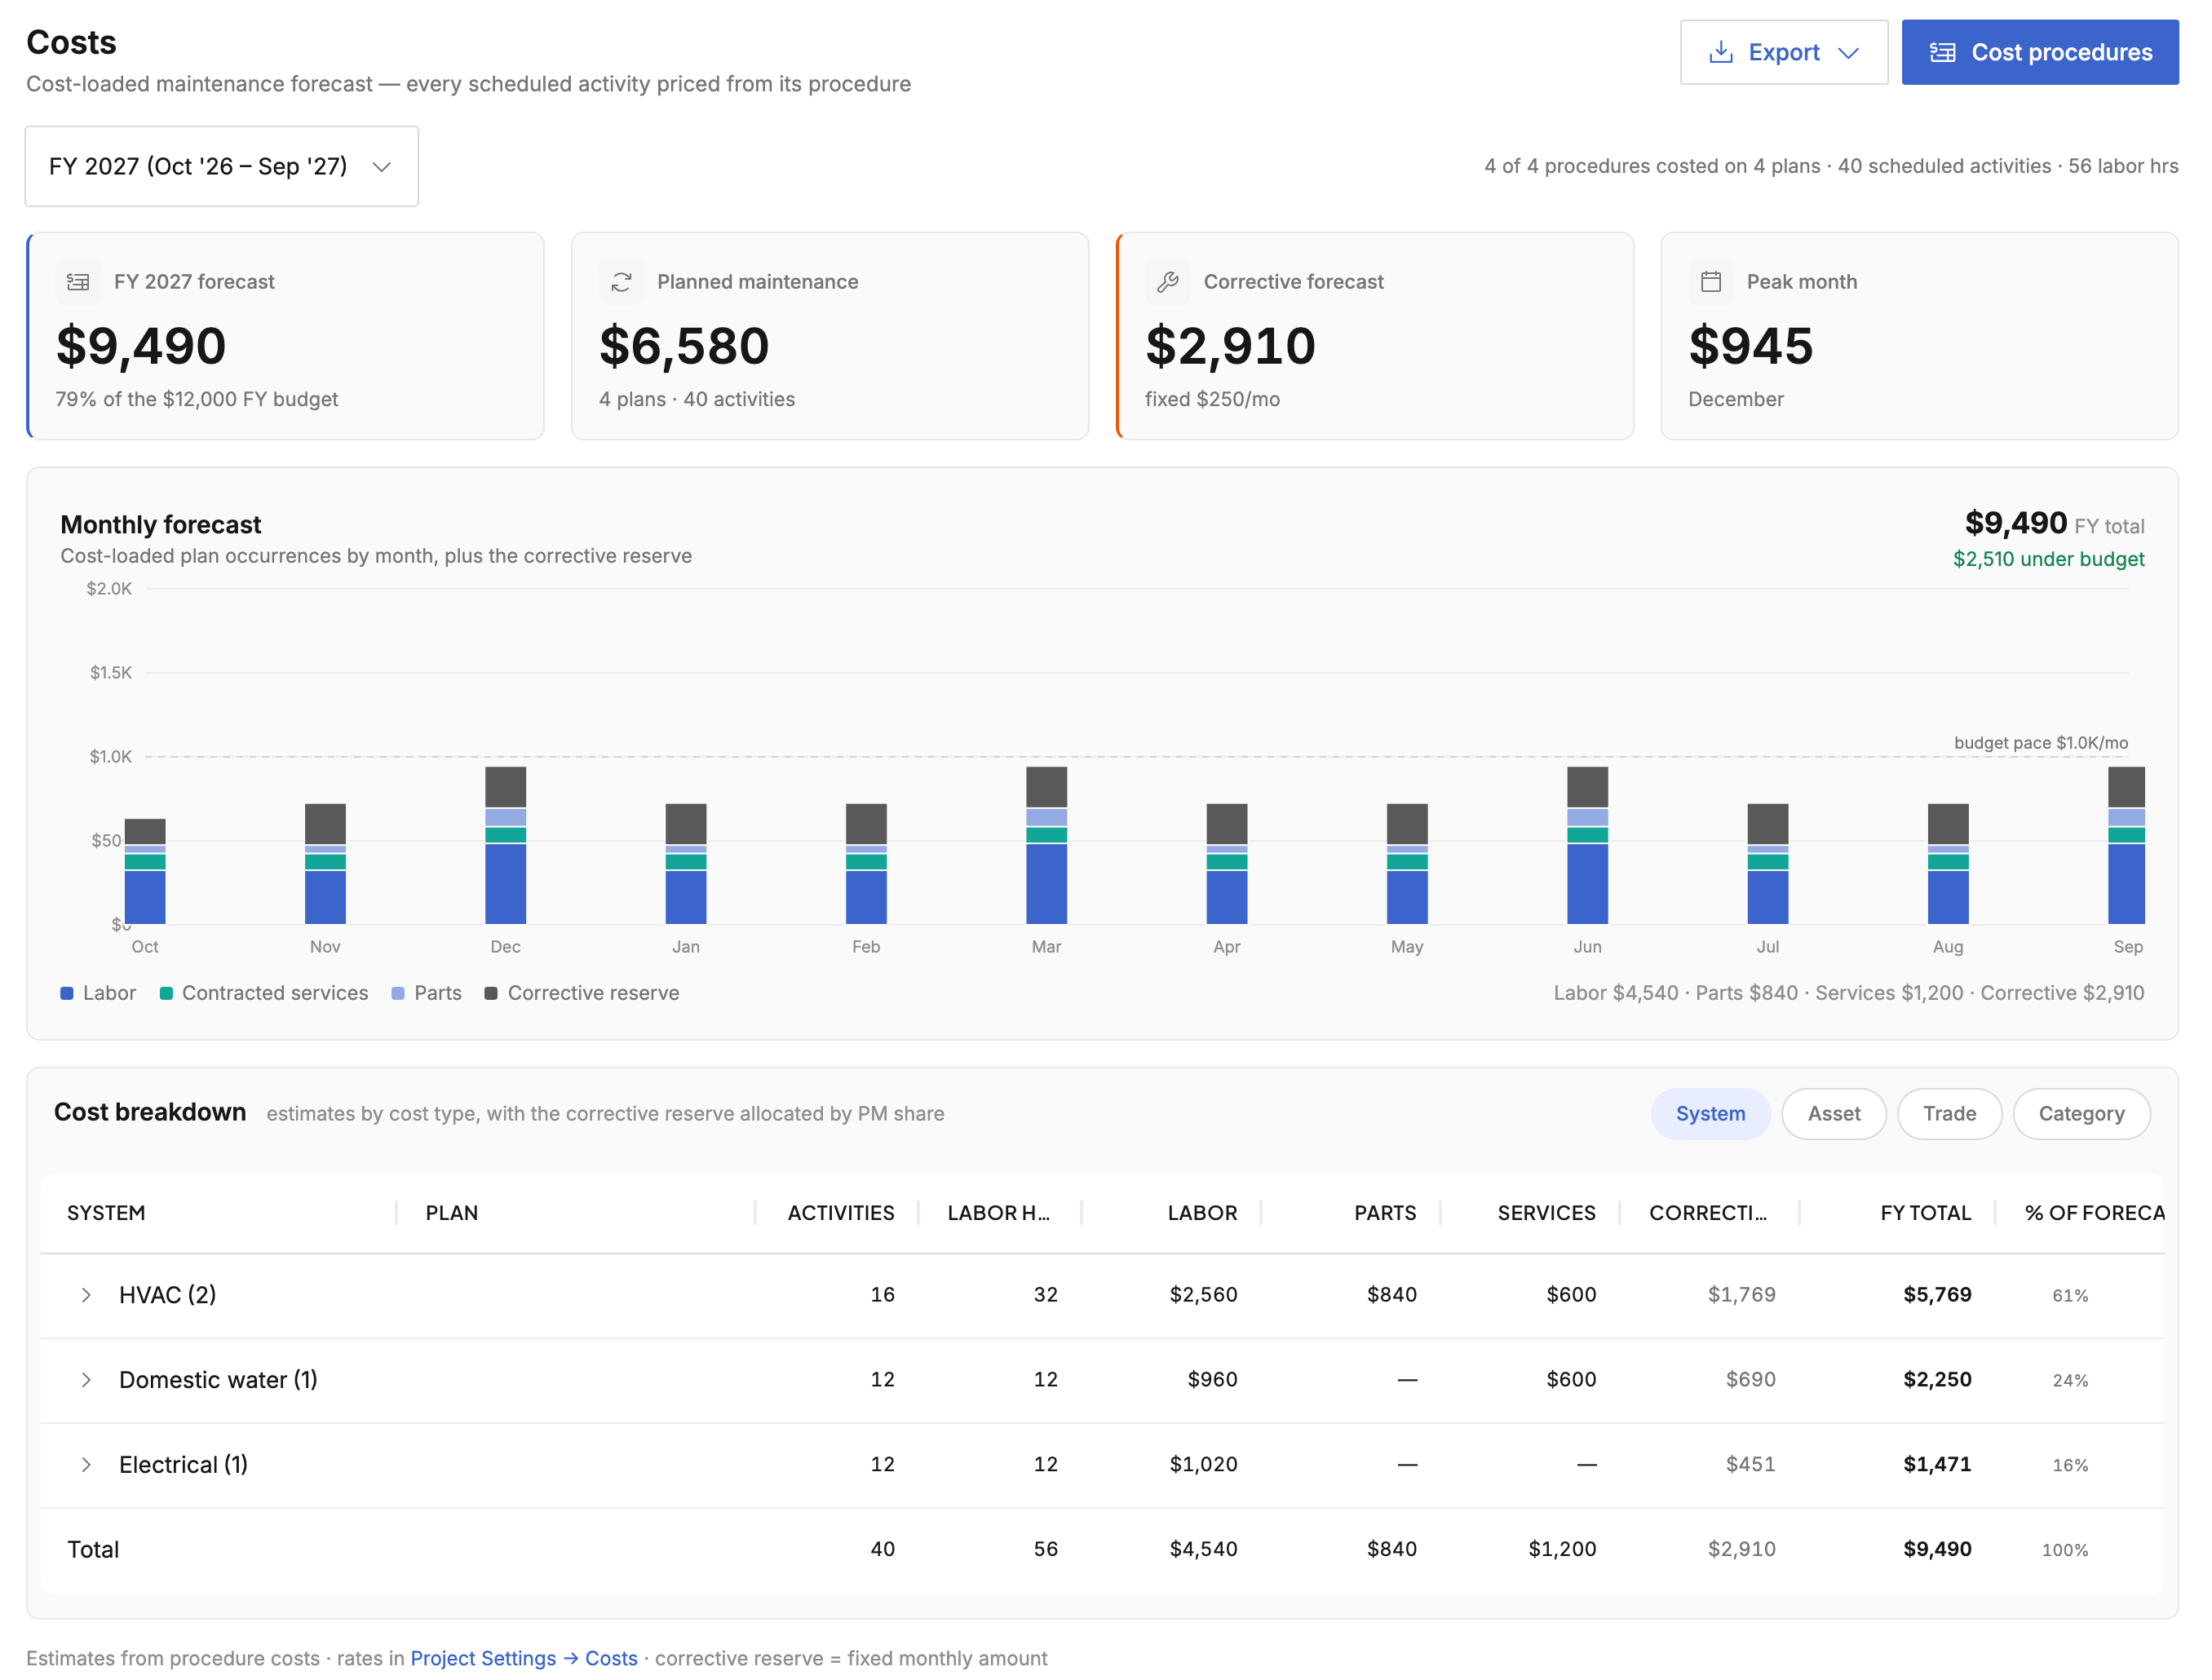
Task: Click the Cost procedures list icon
Action: (x=1942, y=52)
